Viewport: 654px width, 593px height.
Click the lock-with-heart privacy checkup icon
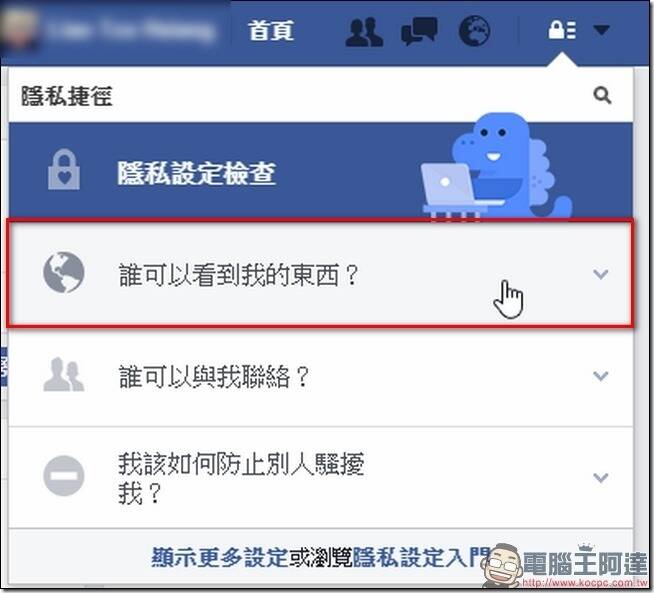(x=64, y=170)
